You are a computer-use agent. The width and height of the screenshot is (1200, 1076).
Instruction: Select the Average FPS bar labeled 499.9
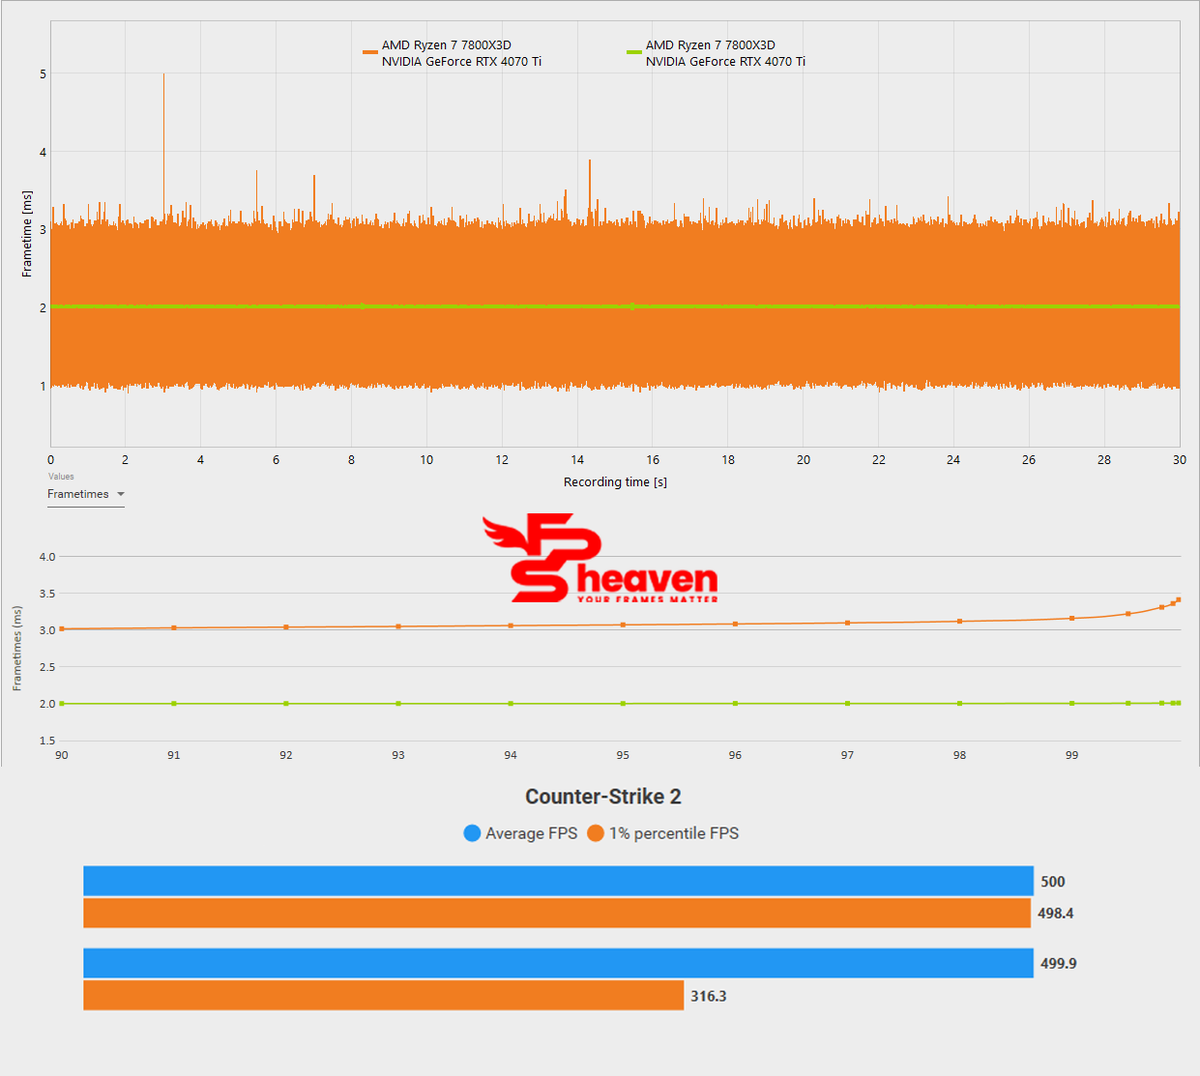pos(558,963)
